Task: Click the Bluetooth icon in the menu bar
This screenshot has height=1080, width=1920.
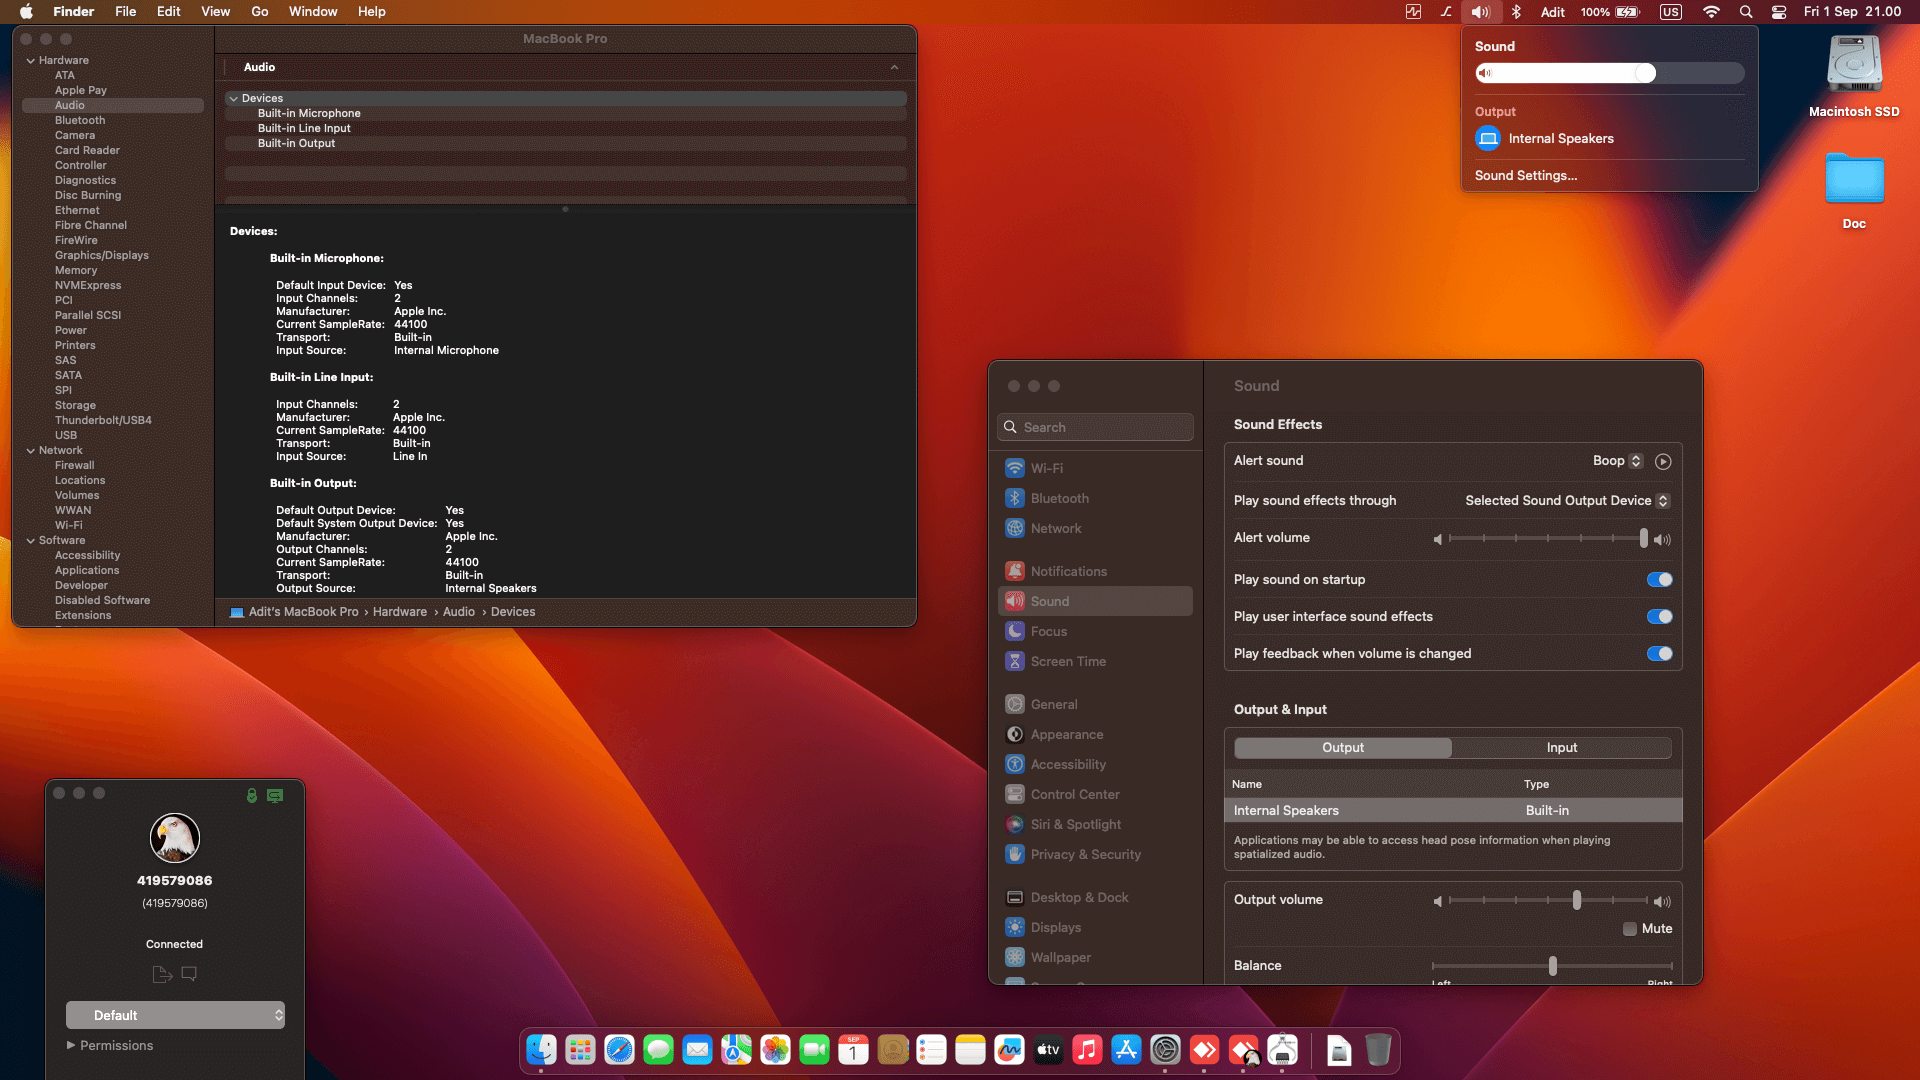Action: [1516, 12]
